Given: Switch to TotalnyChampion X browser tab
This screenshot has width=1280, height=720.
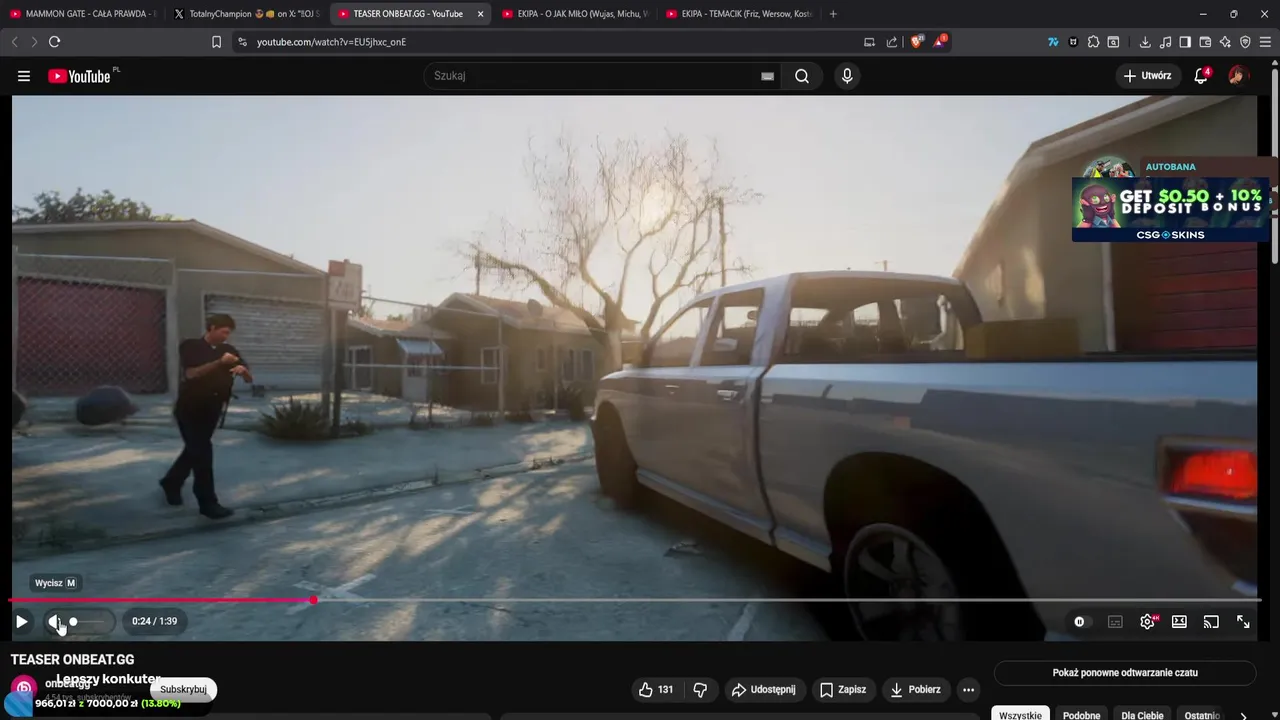Looking at the screenshot, I should pos(246,14).
